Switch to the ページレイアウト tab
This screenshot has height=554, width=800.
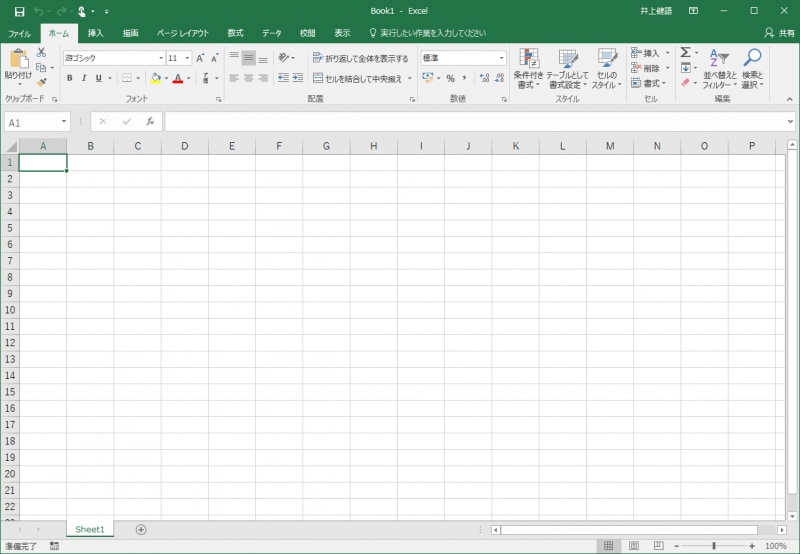pyautogui.click(x=183, y=33)
